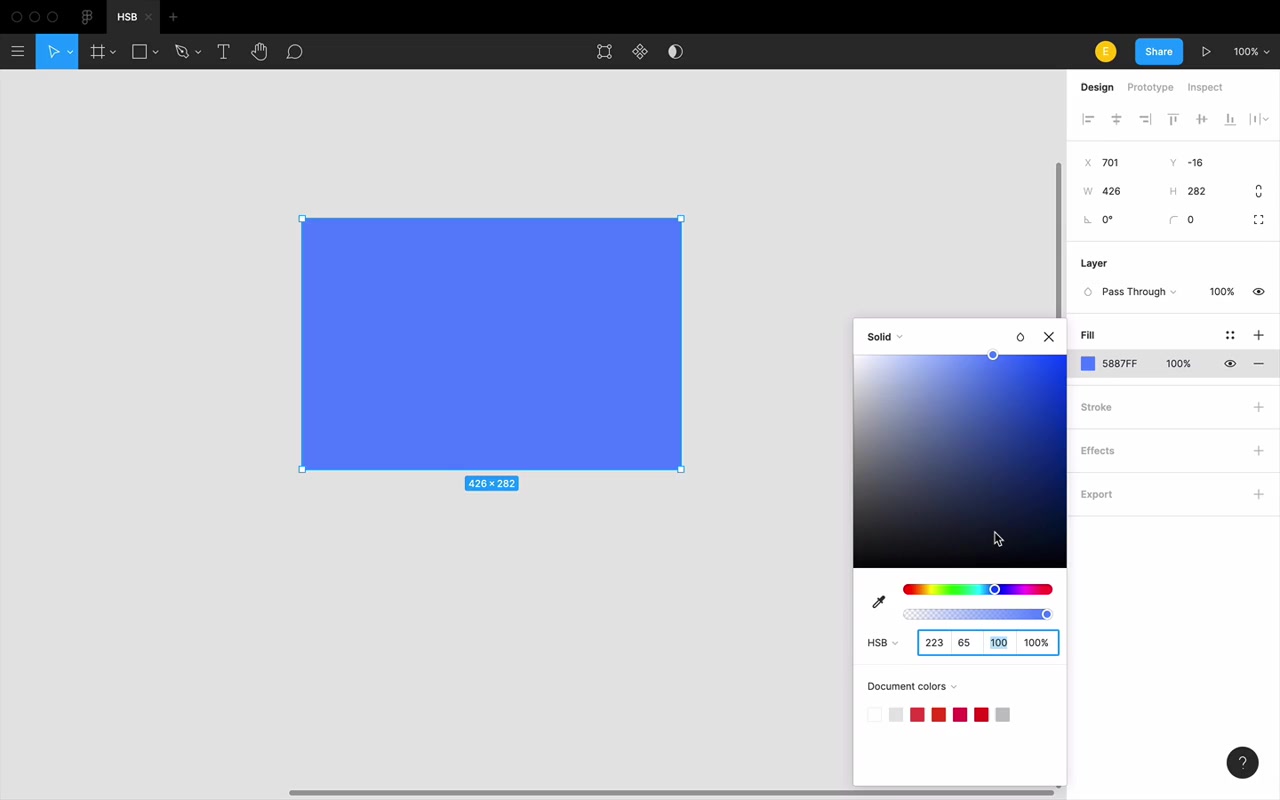Switch to the Design tab
This screenshot has width=1280, height=800.
coord(1097,87)
